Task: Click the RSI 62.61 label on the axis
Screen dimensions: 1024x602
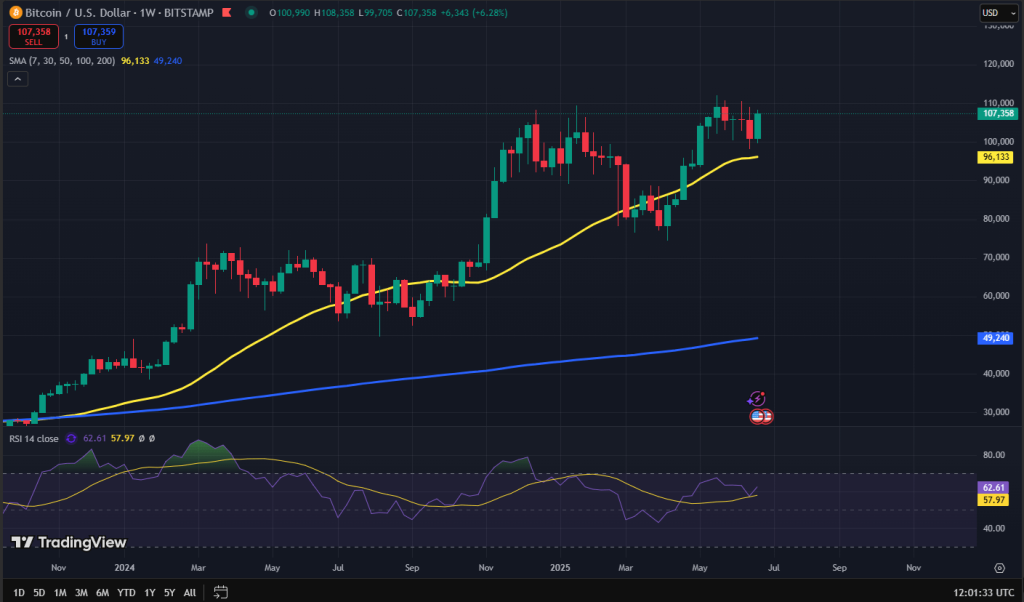Action: 993,488
